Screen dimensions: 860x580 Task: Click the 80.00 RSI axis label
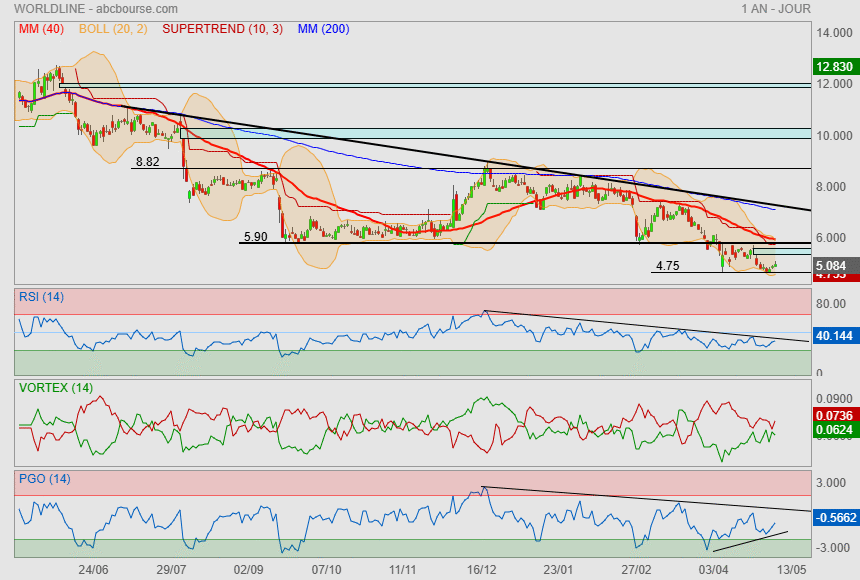831,304
